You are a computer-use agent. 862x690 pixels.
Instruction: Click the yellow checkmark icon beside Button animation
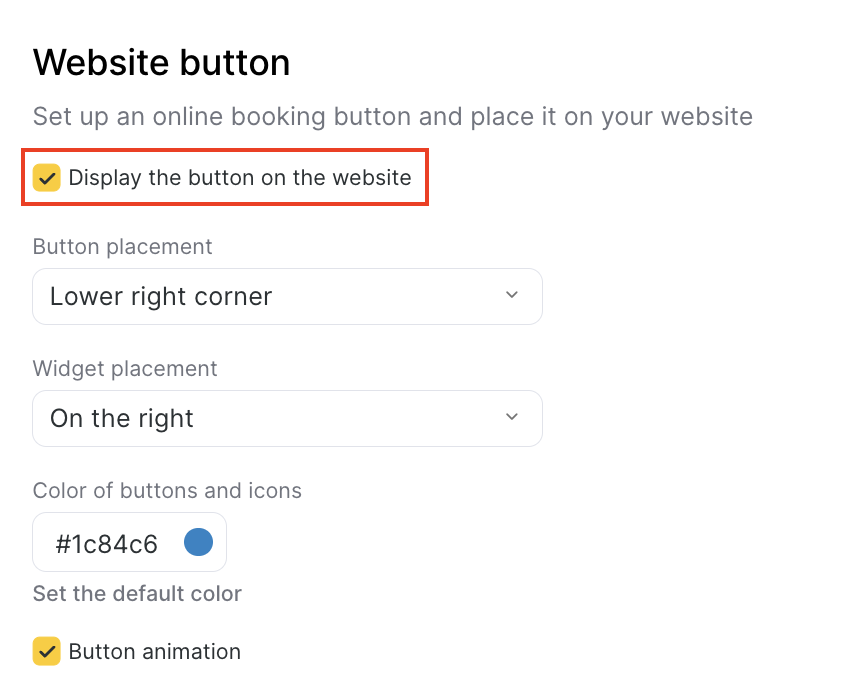point(47,652)
